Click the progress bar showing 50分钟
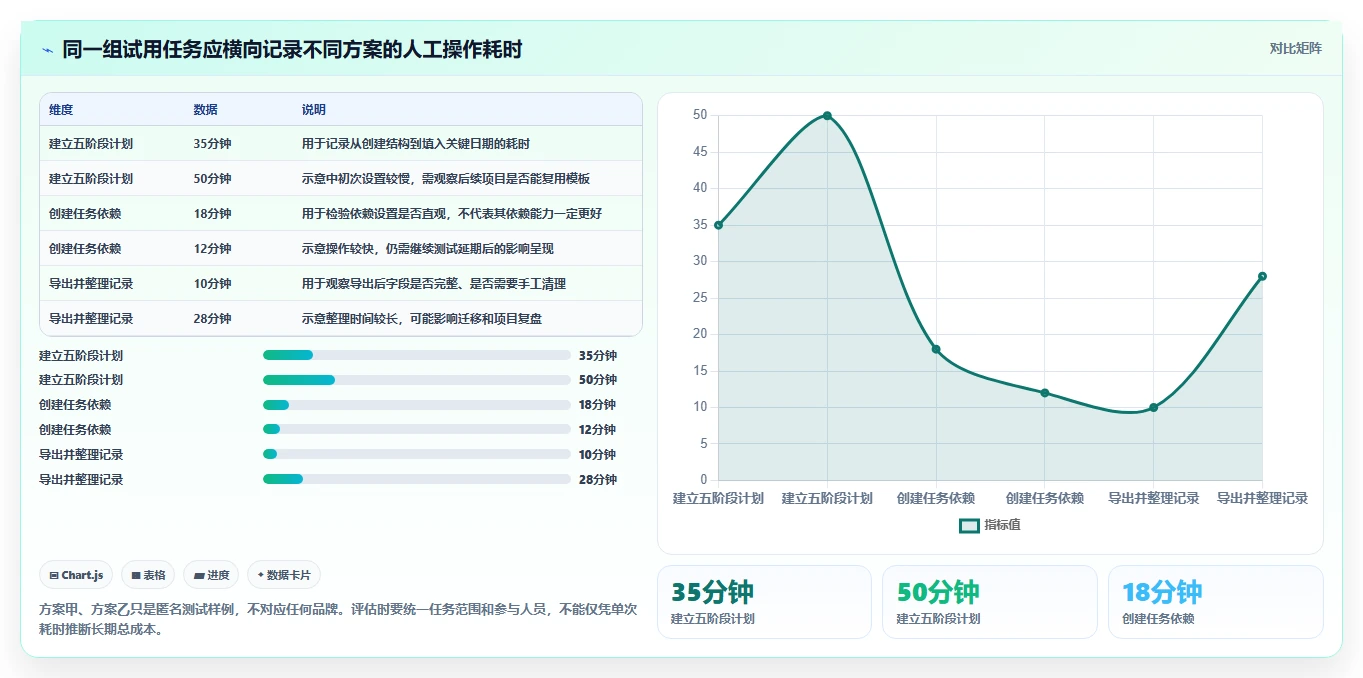 [x=416, y=380]
